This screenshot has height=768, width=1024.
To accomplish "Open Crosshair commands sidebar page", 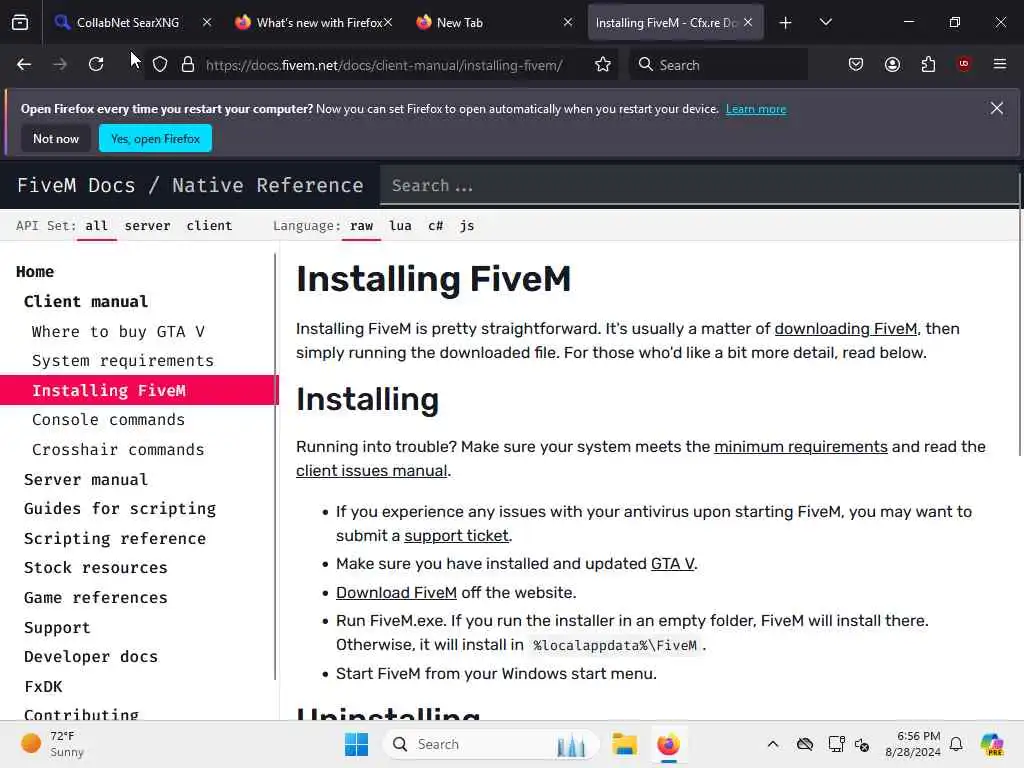I will [x=118, y=449].
